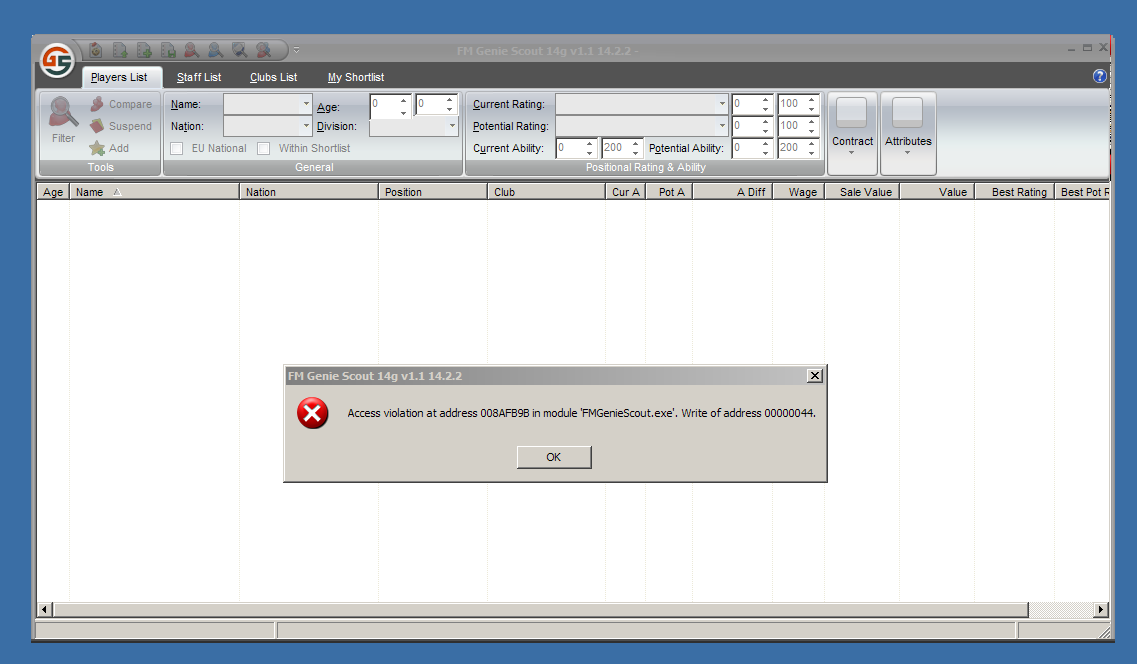
Task: Toggle the Within Shortlist checkbox
Action: (x=263, y=149)
